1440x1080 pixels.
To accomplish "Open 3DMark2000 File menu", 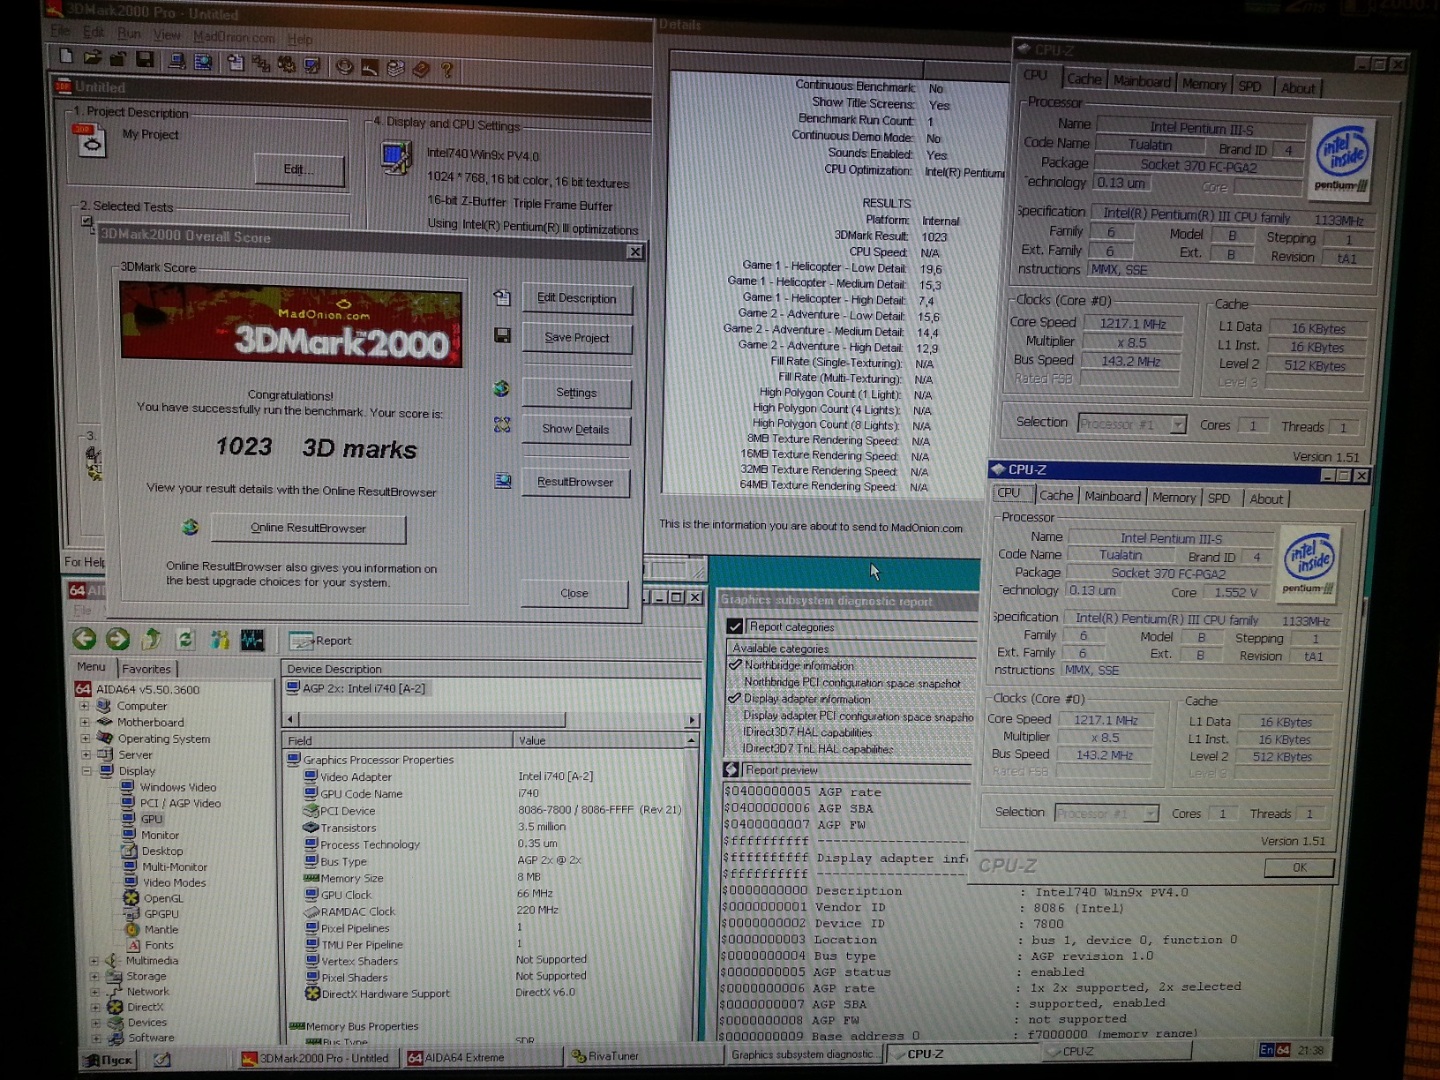I will pos(61,32).
